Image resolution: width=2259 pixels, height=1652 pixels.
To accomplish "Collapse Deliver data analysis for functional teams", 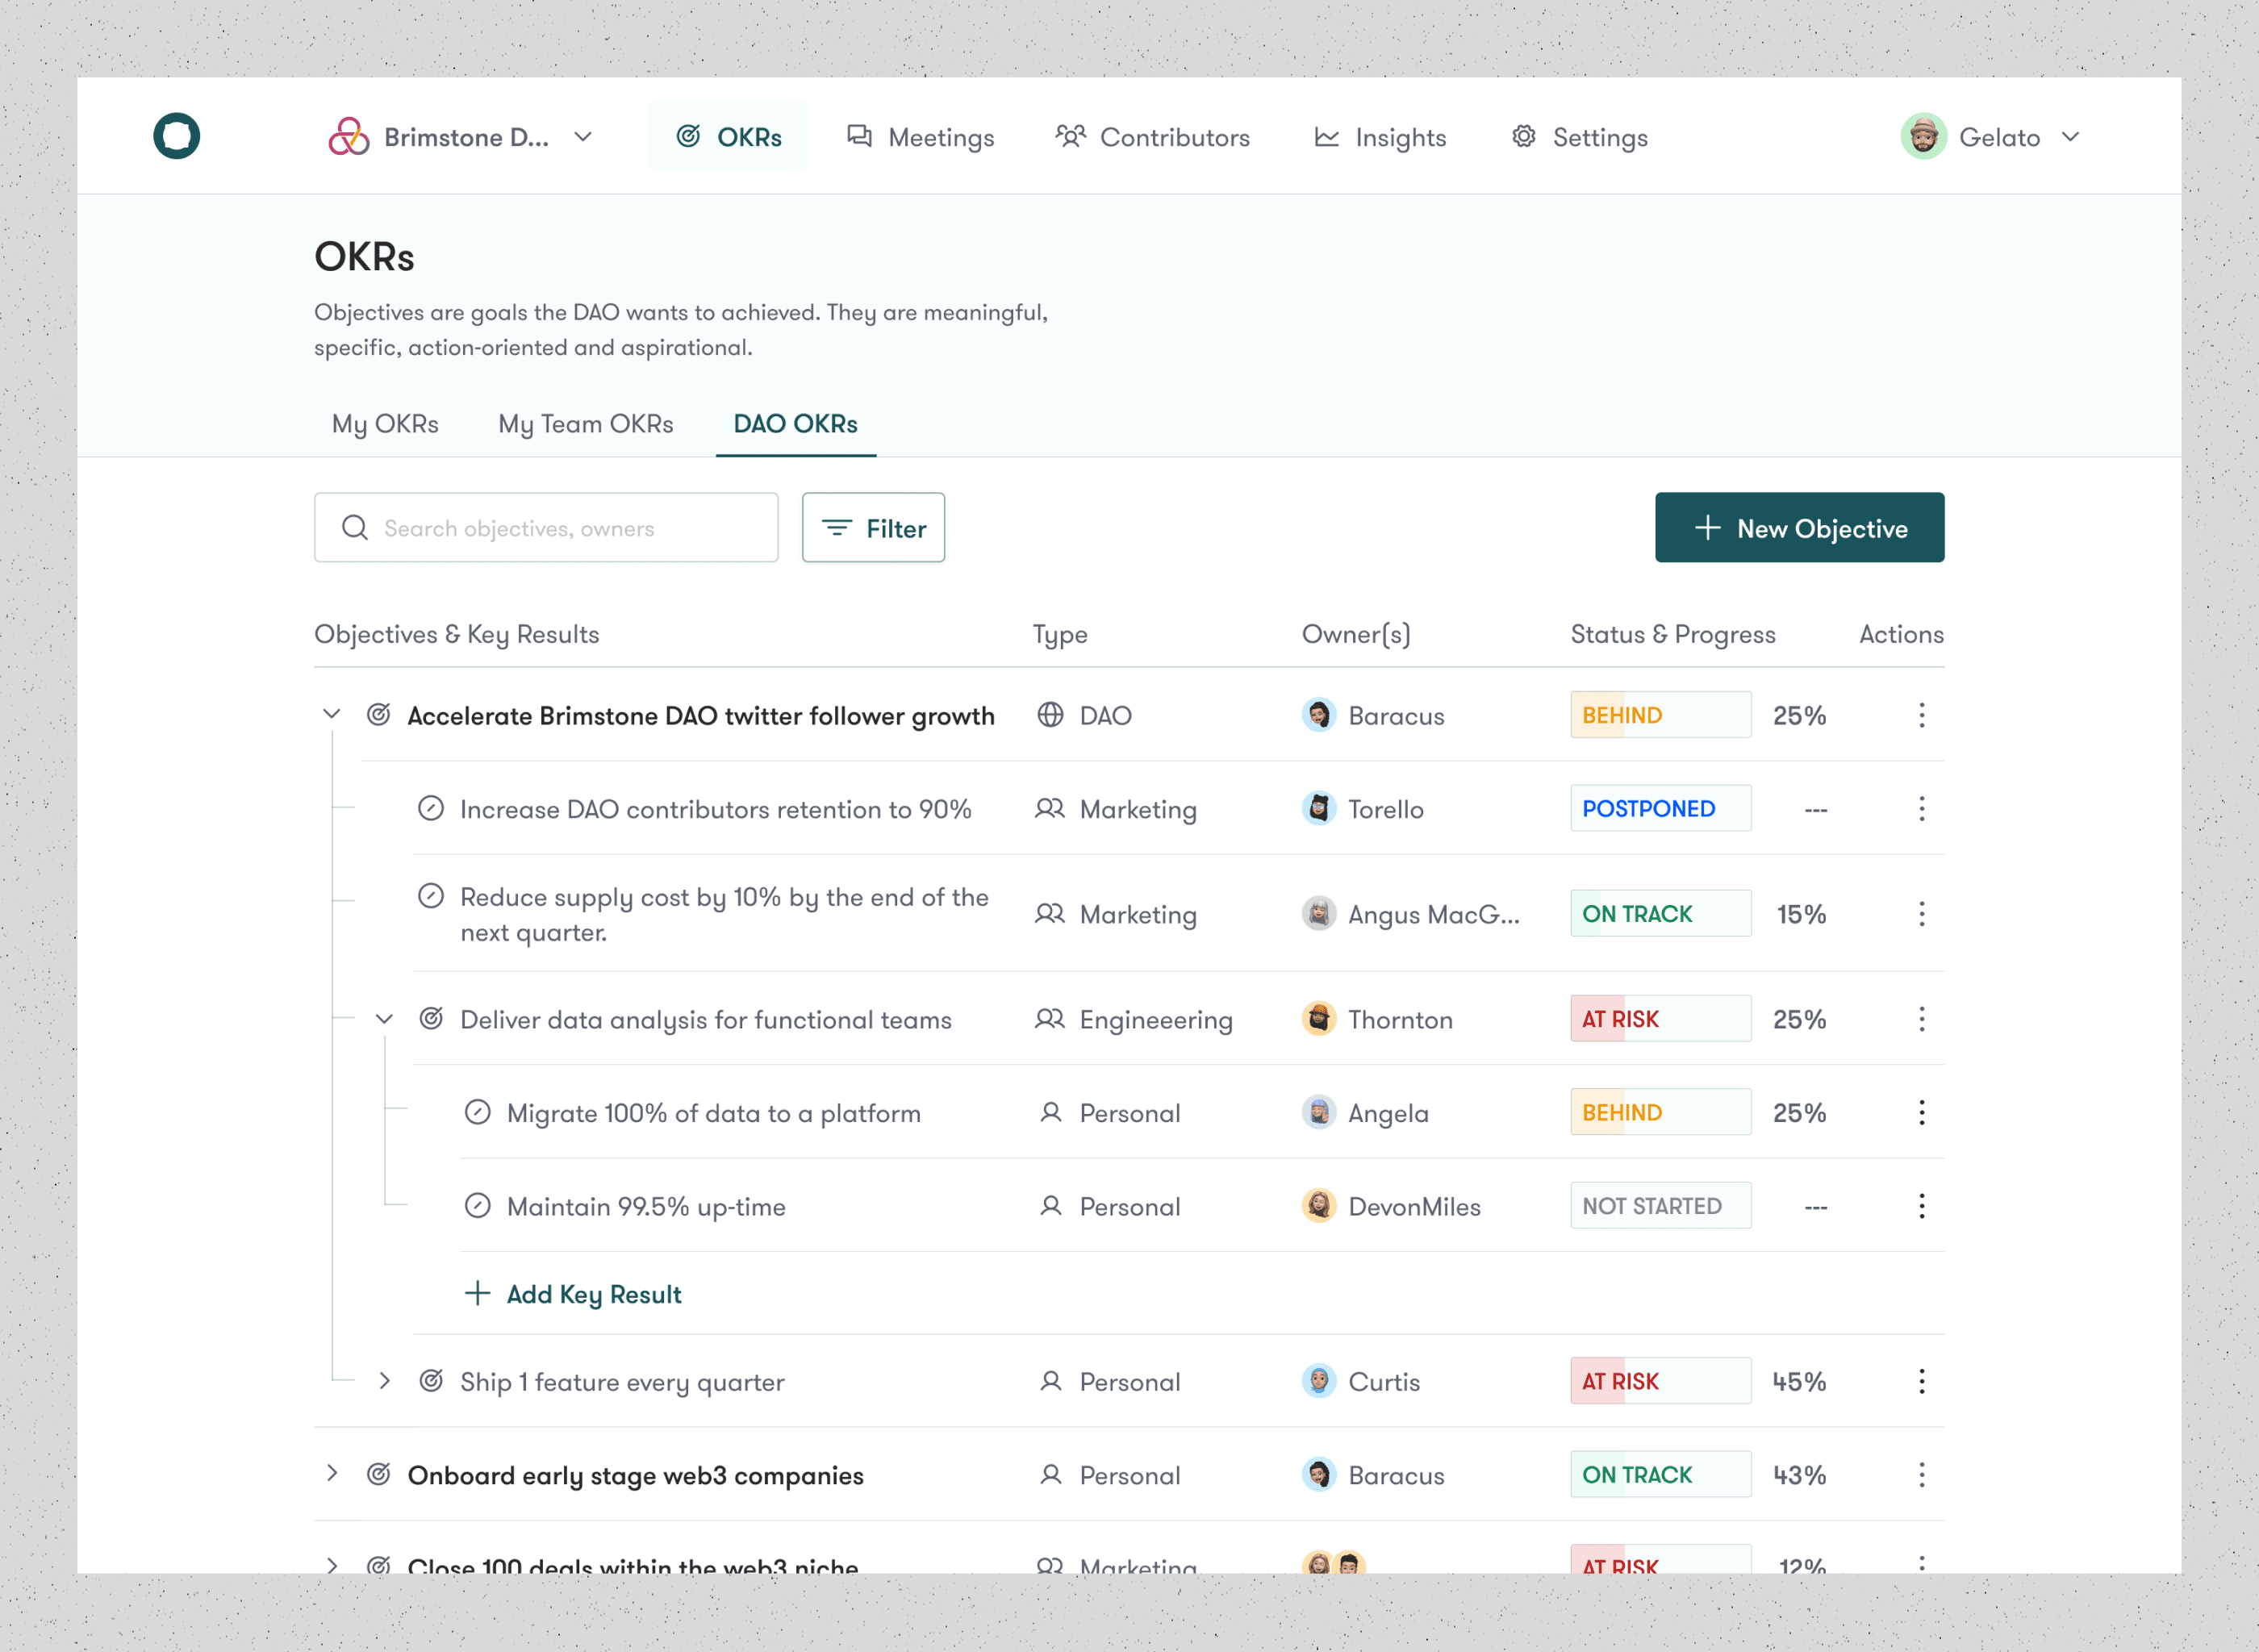I will point(384,1019).
